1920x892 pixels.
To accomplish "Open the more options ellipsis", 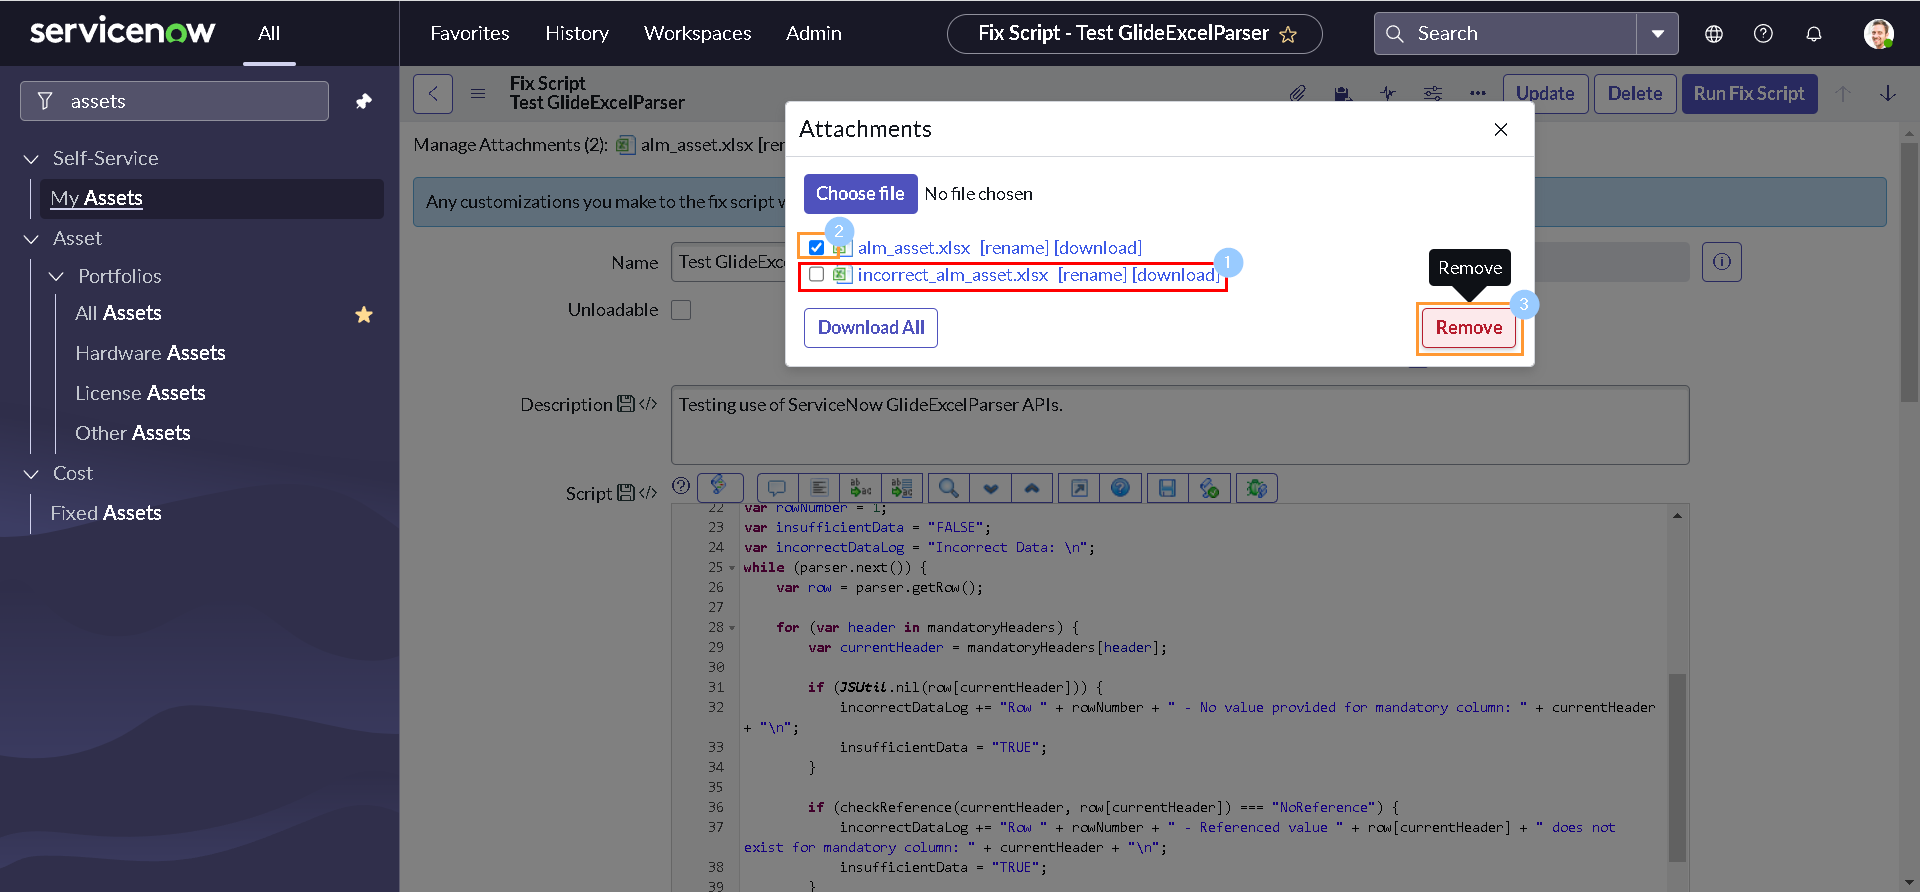I will 1478,94.
